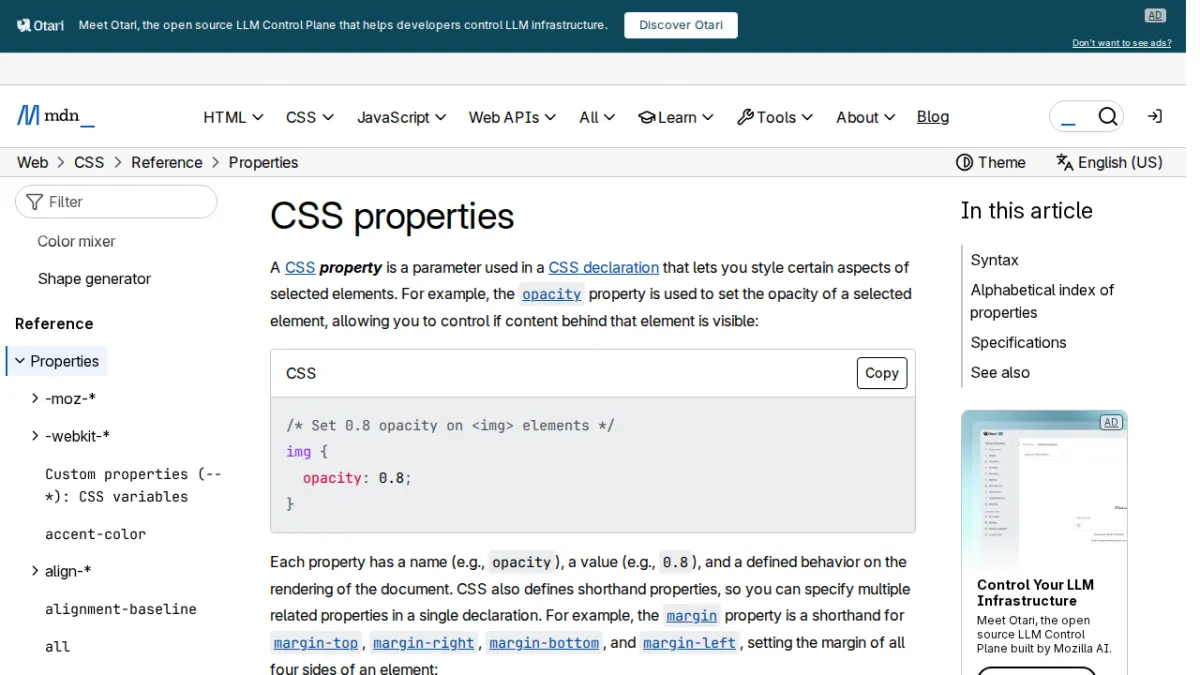Expand the Learn menu
1200x675 pixels.
(x=676, y=117)
